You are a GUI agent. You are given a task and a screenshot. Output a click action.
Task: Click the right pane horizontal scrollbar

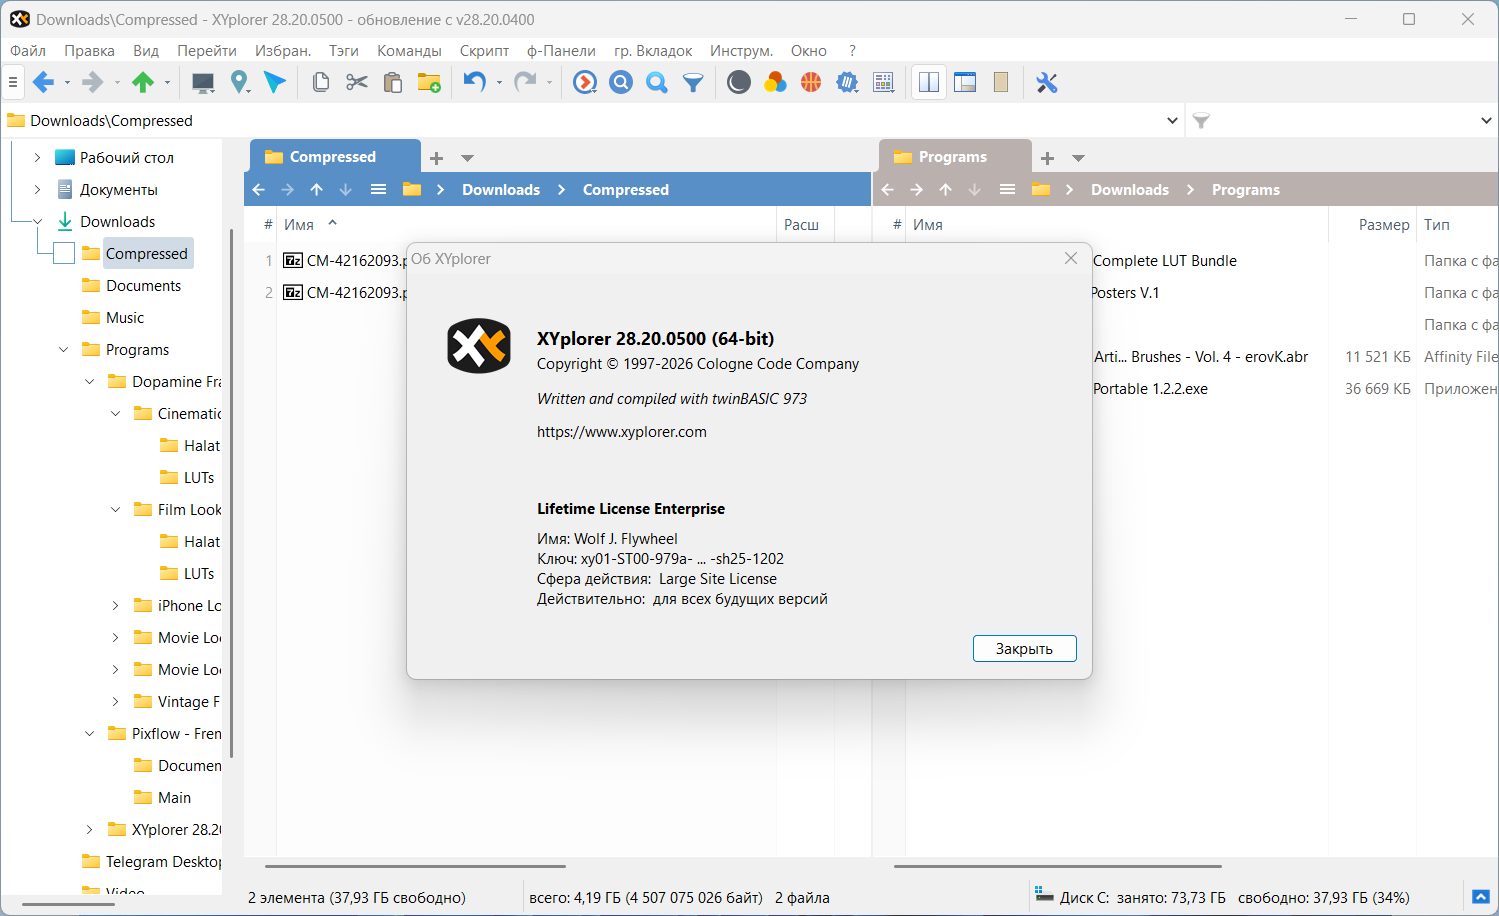[x=1058, y=866]
